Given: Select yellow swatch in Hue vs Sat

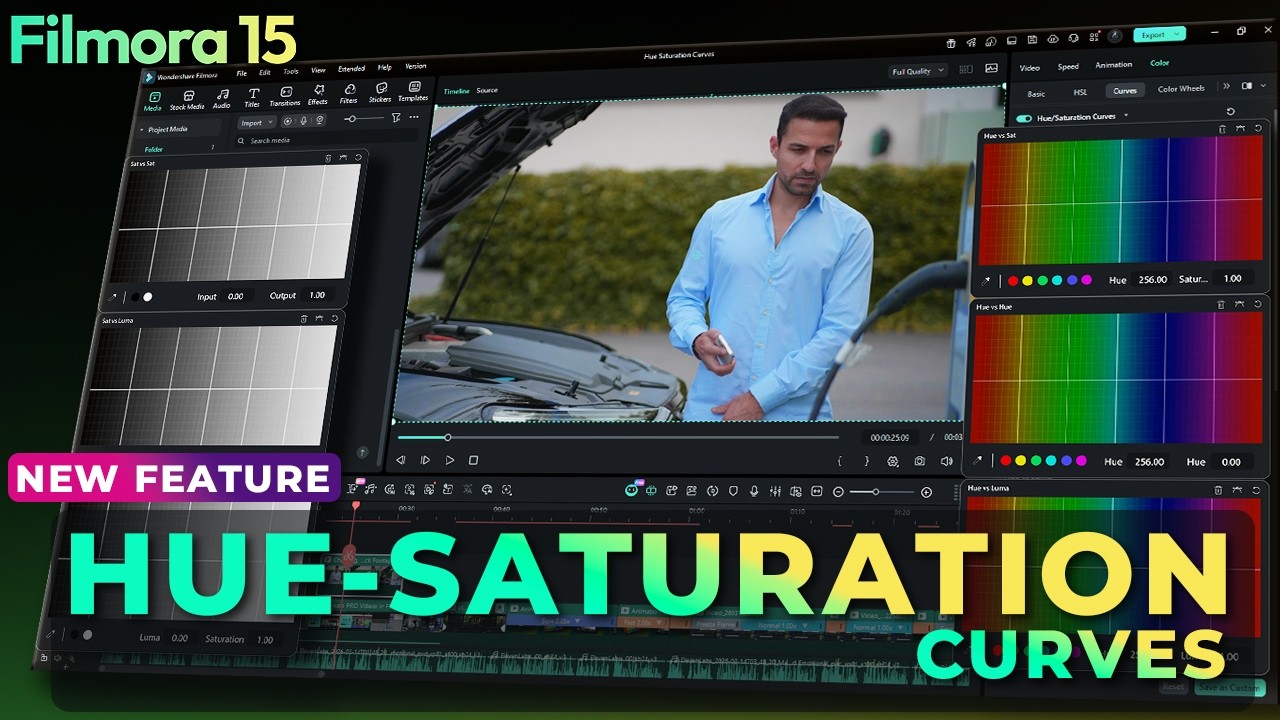Looking at the screenshot, I should pyautogui.click(x=1027, y=281).
